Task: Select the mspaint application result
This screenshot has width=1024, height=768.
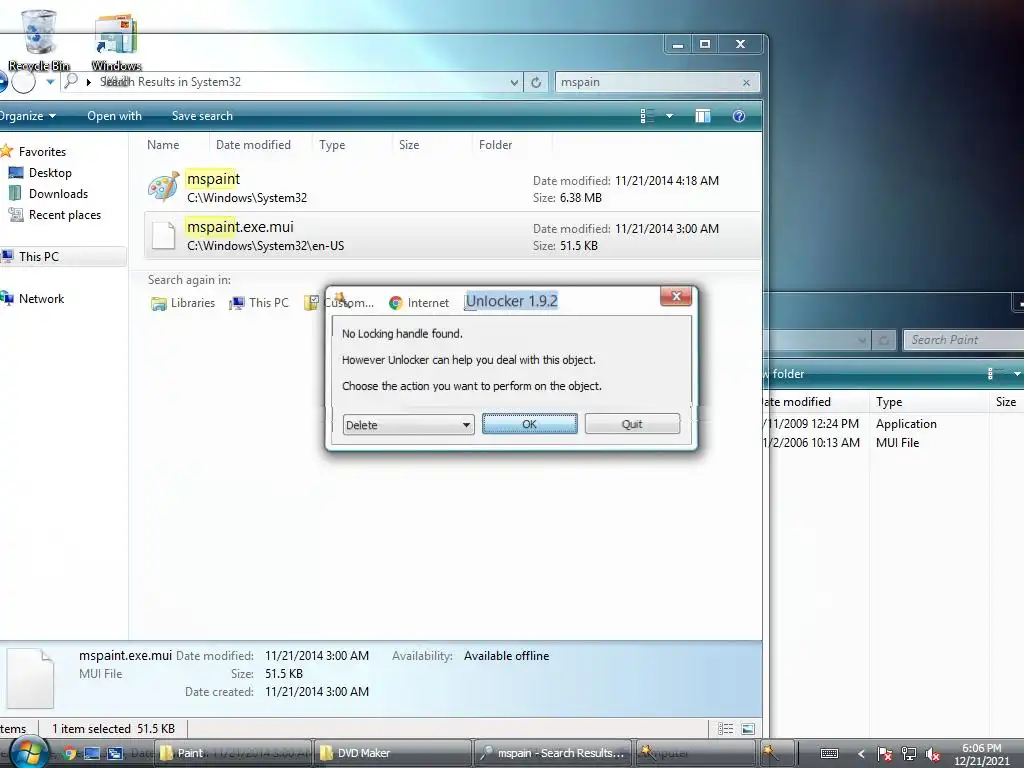Action: [452, 188]
